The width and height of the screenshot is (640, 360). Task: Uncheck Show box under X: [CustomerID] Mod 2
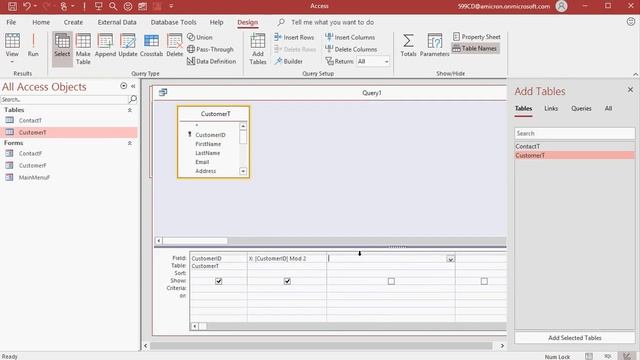(x=287, y=281)
